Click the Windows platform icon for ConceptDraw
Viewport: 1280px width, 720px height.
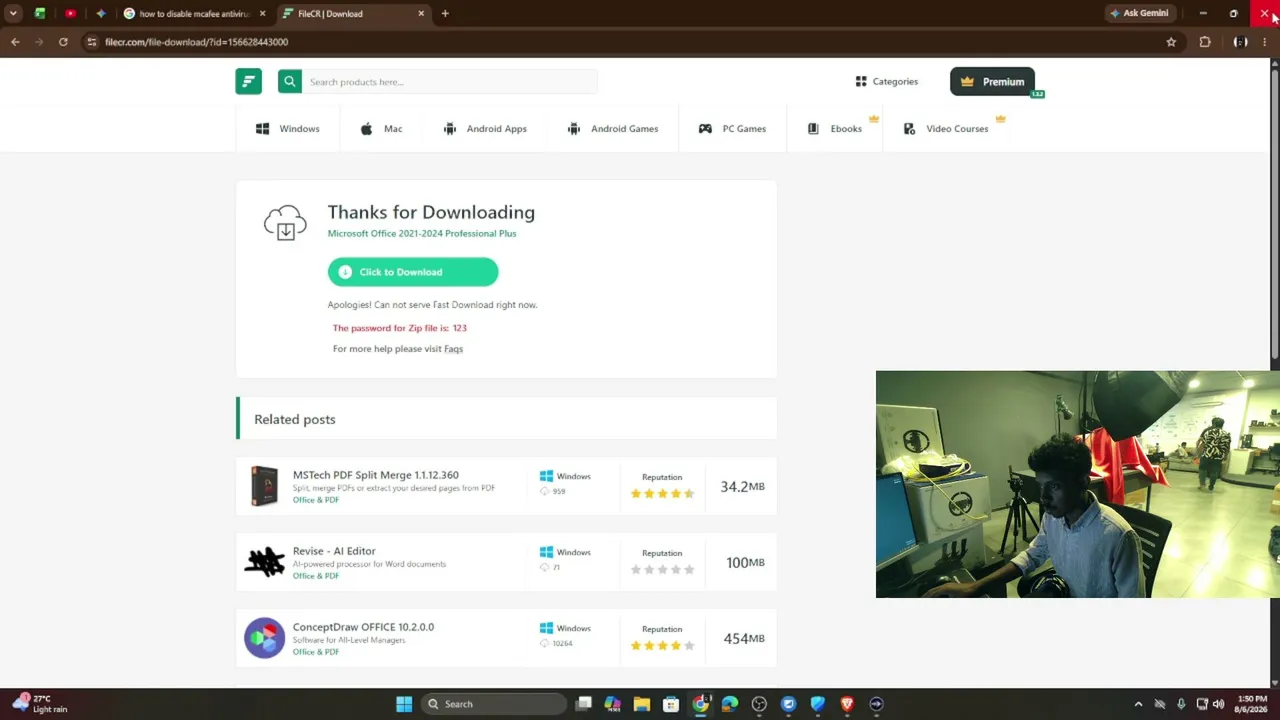[546, 628]
